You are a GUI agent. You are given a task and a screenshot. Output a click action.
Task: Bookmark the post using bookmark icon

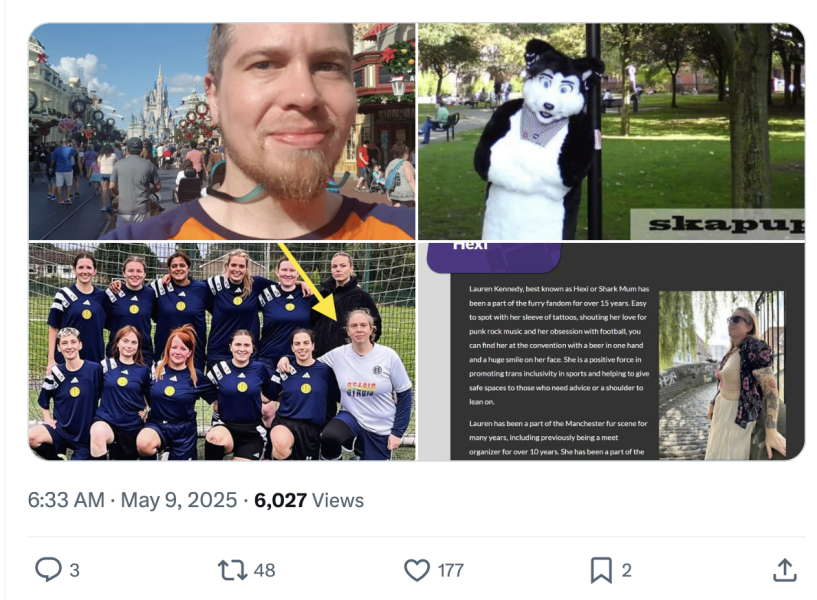click(x=601, y=570)
